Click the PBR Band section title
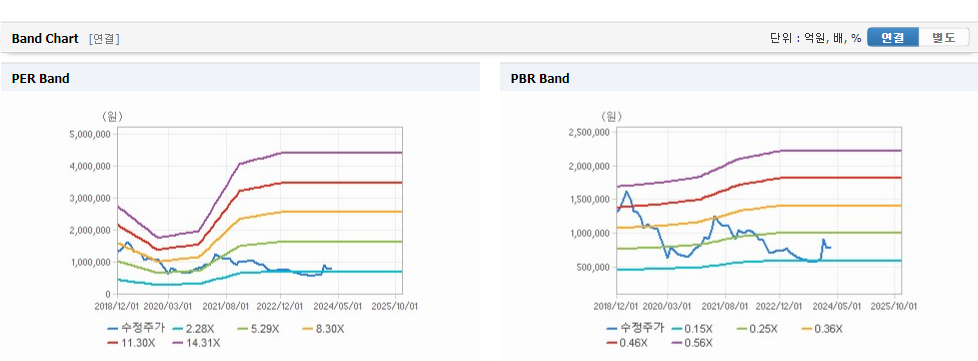This screenshot has height=361, width=978. point(540,79)
